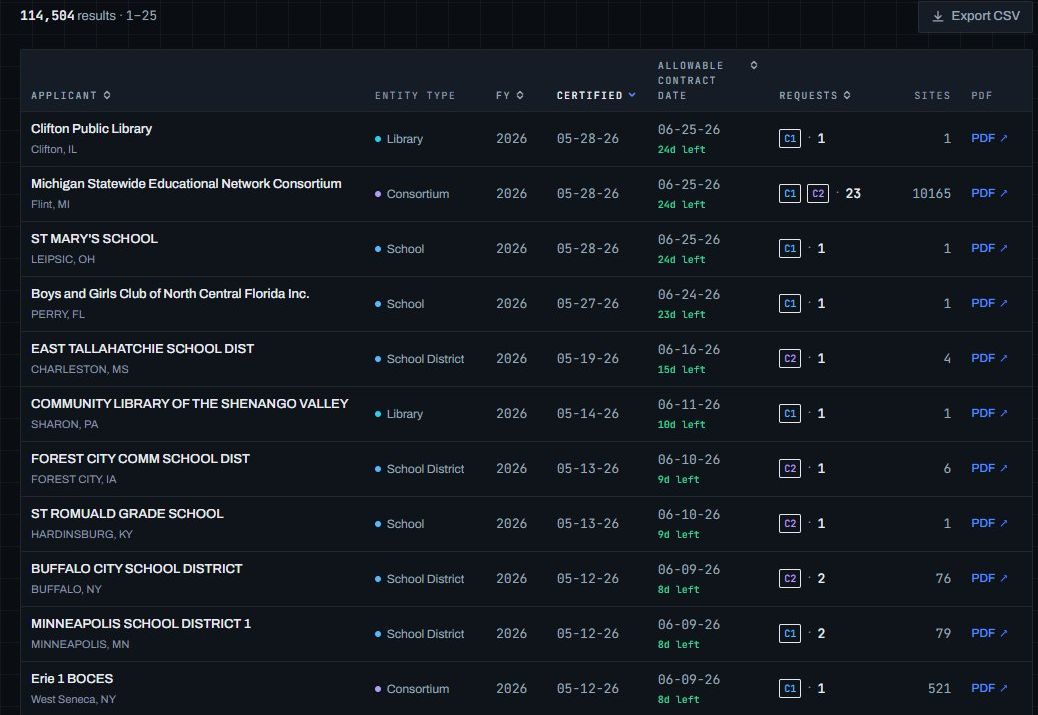
Task: Click certified date 05-19-26
Action: pos(588,358)
